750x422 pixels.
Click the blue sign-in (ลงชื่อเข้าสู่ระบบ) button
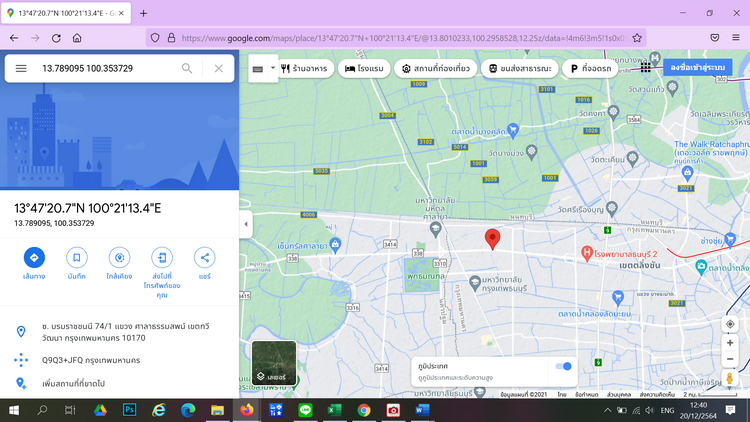pos(697,67)
